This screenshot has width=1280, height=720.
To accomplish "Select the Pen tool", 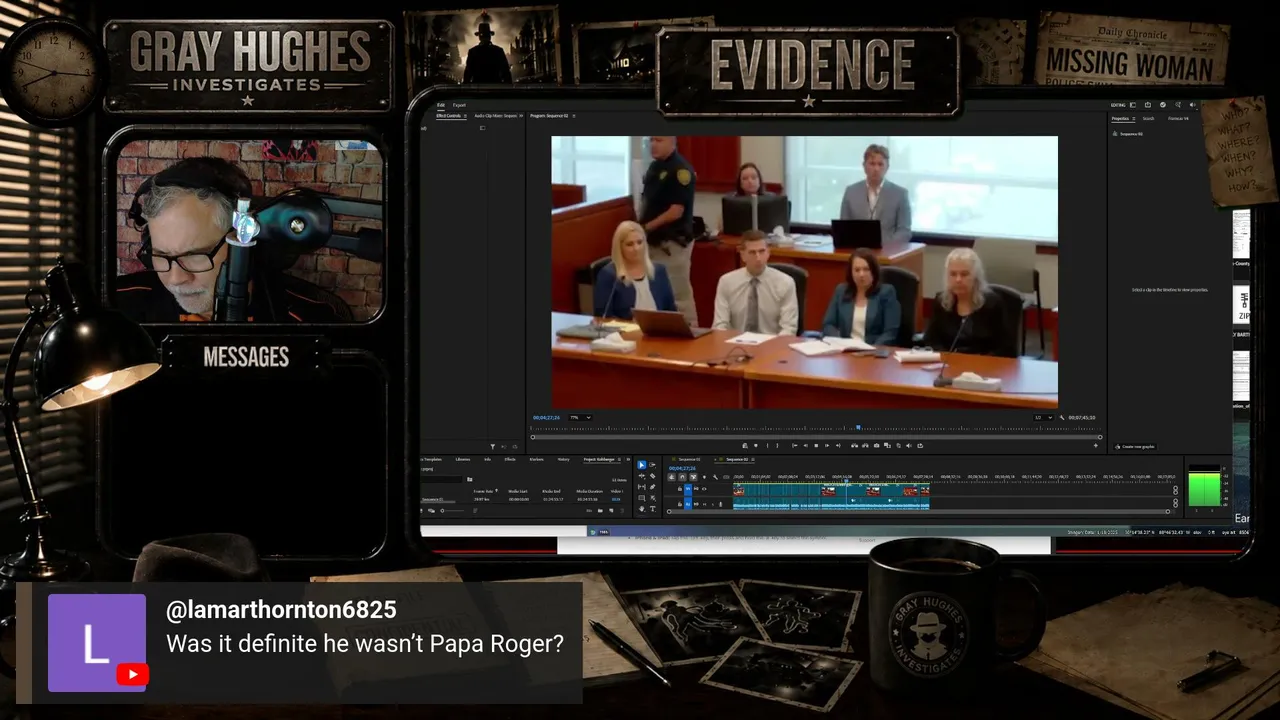I will pos(653,487).
